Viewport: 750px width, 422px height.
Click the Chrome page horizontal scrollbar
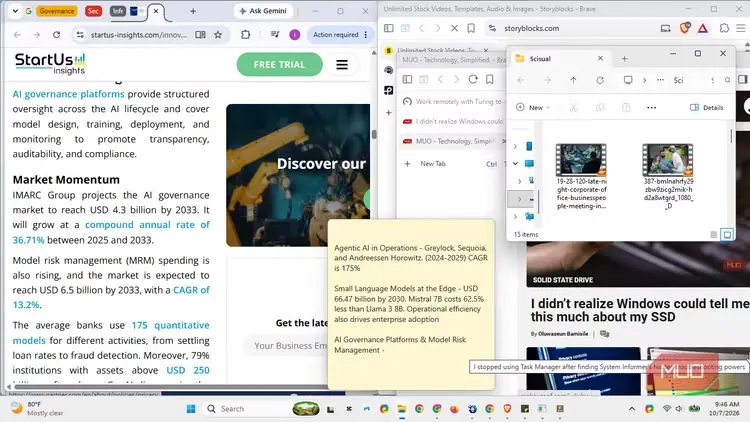tap(170, 387)
